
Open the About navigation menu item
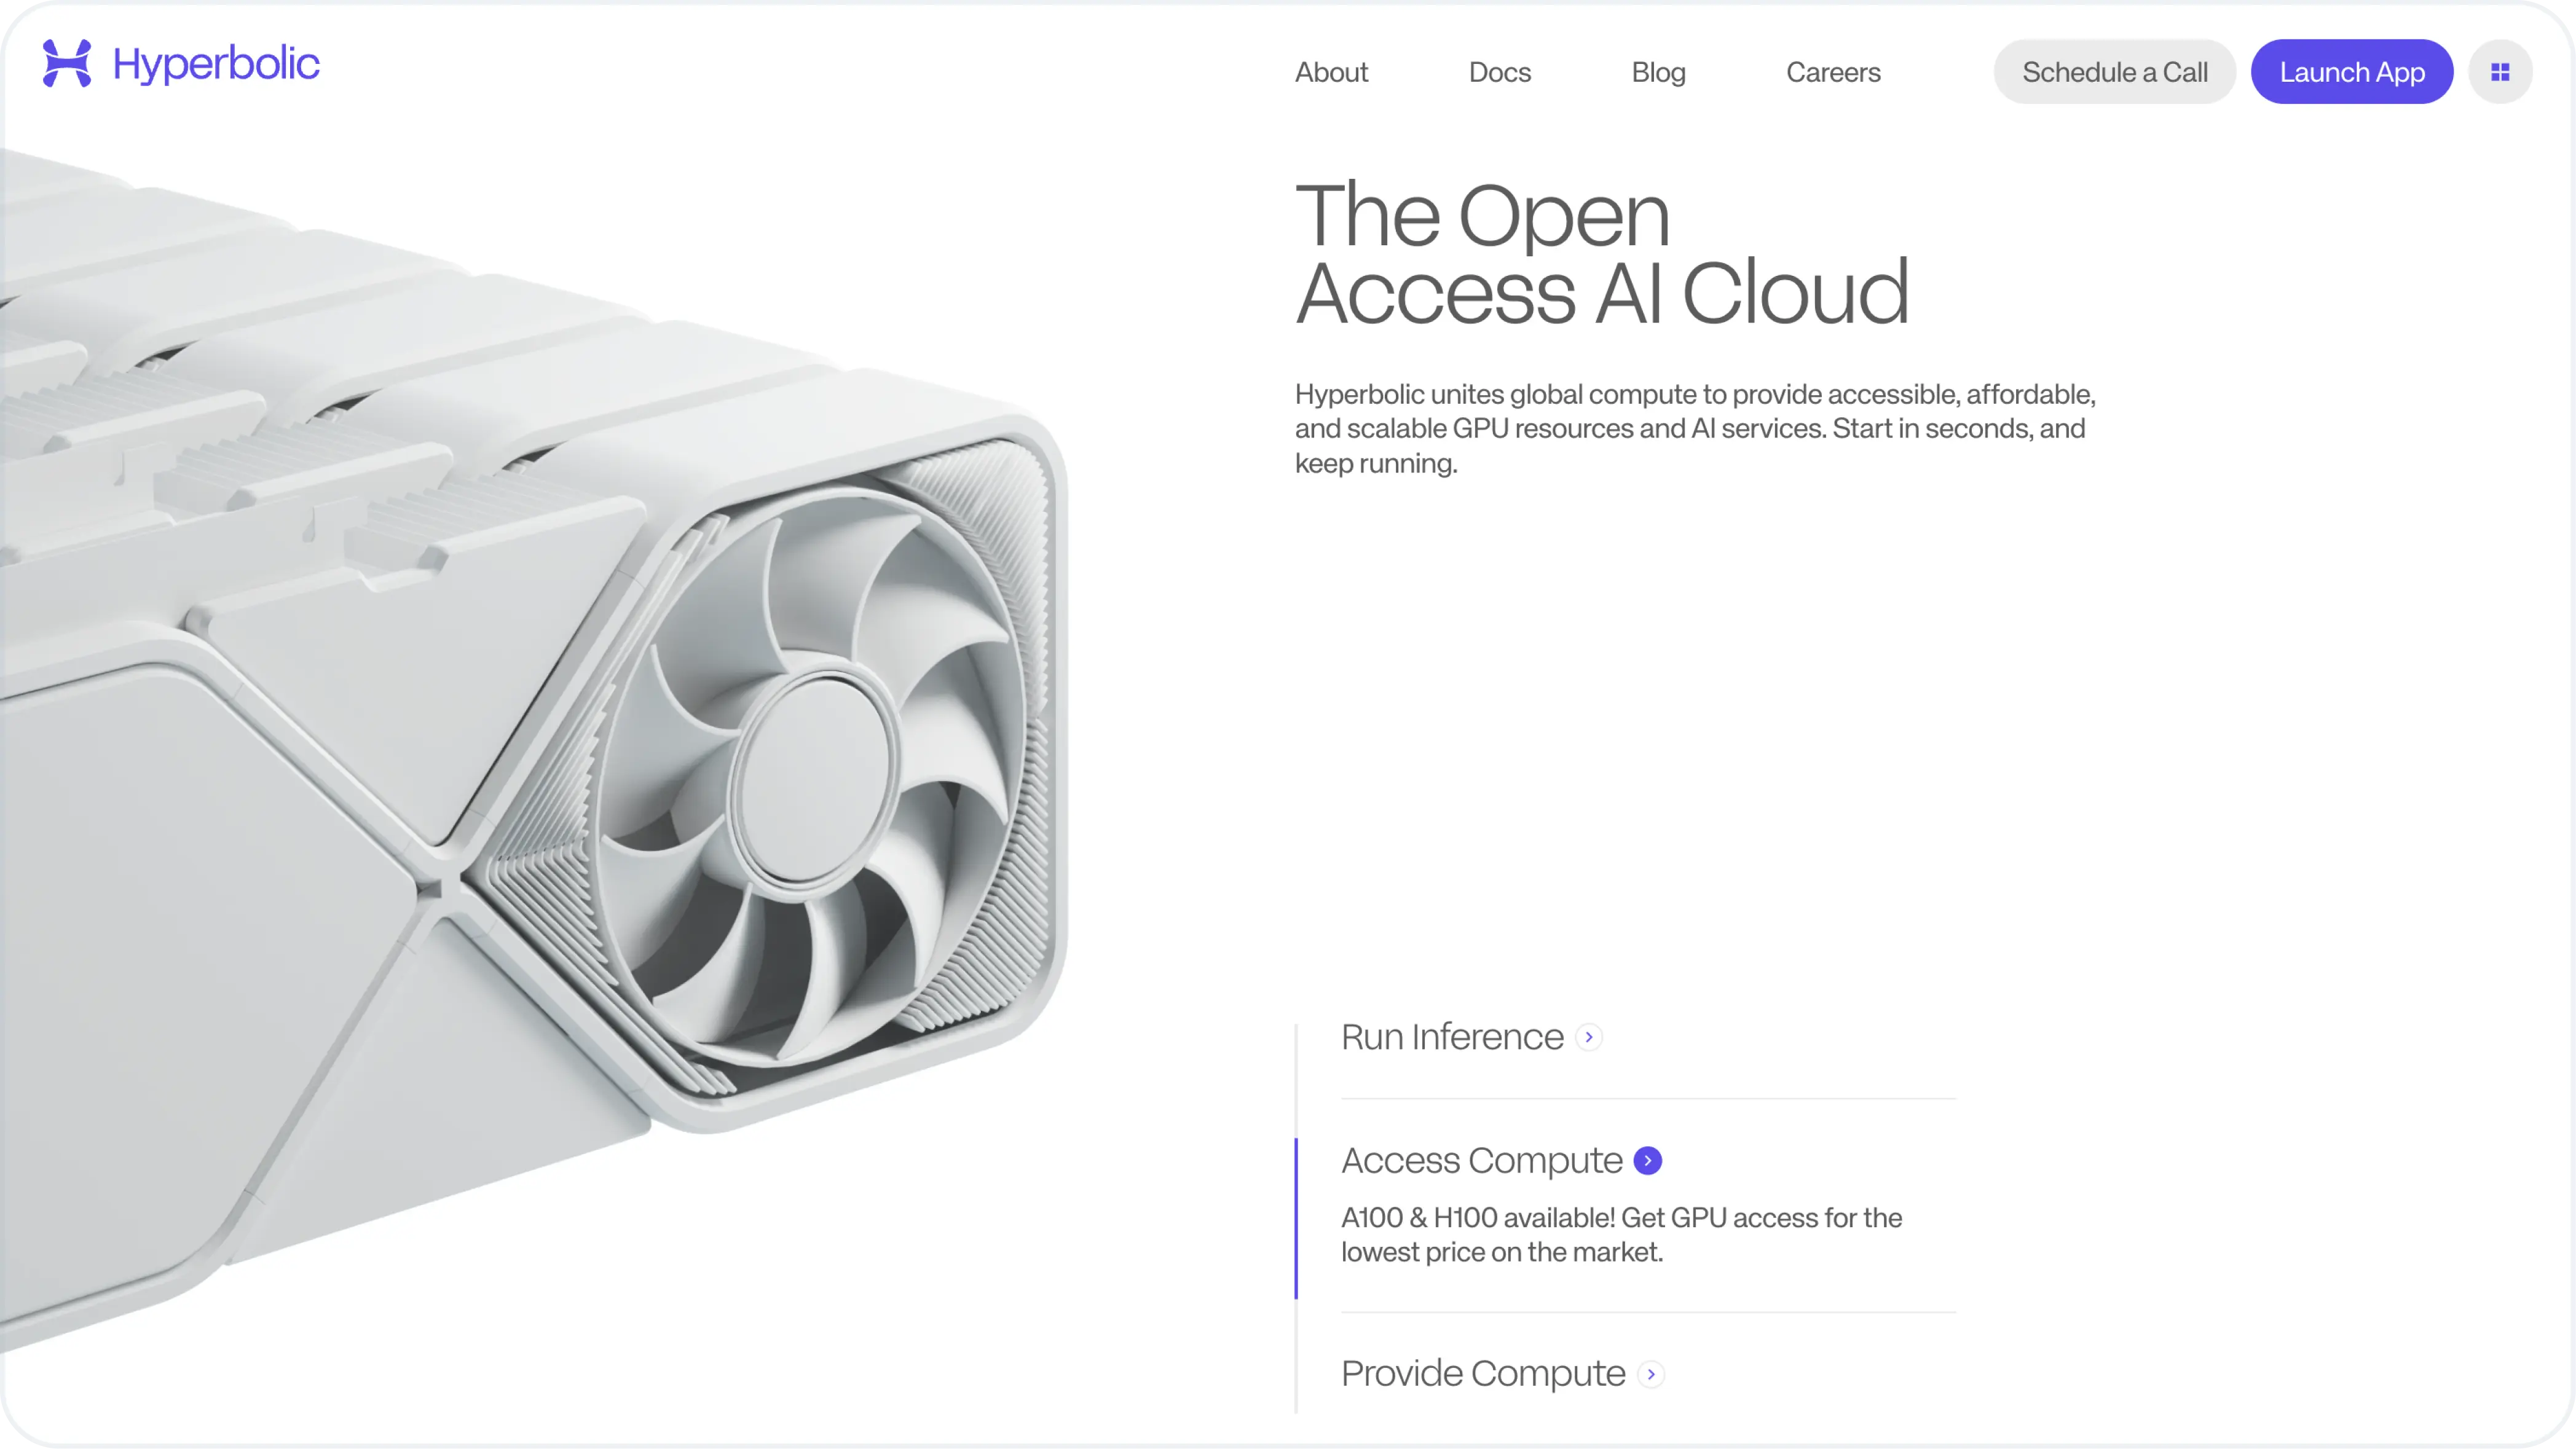coord(1331,71)
